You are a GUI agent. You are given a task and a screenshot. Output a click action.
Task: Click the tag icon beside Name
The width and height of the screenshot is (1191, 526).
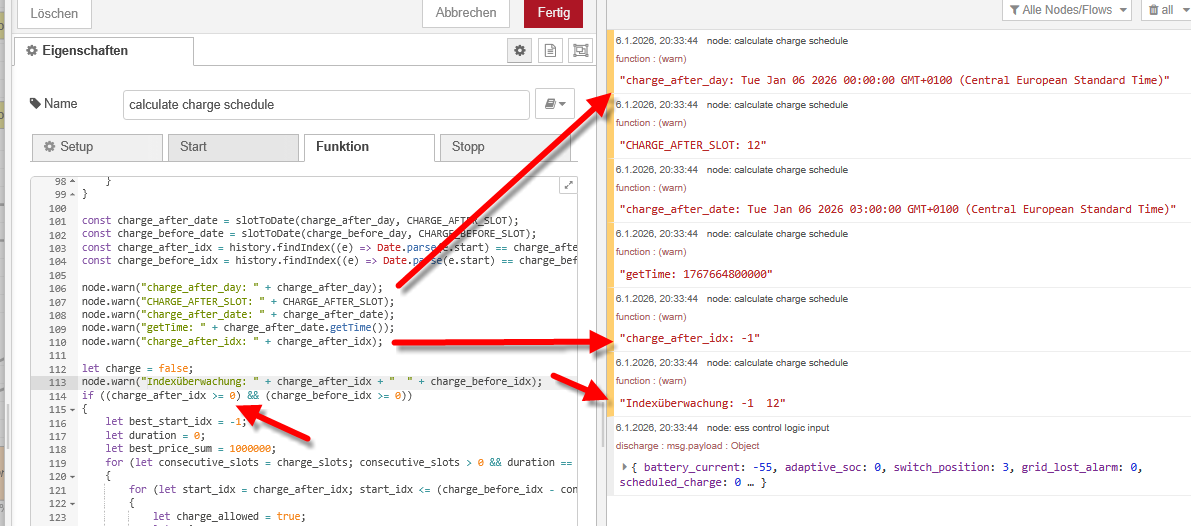tap(36, 103)
